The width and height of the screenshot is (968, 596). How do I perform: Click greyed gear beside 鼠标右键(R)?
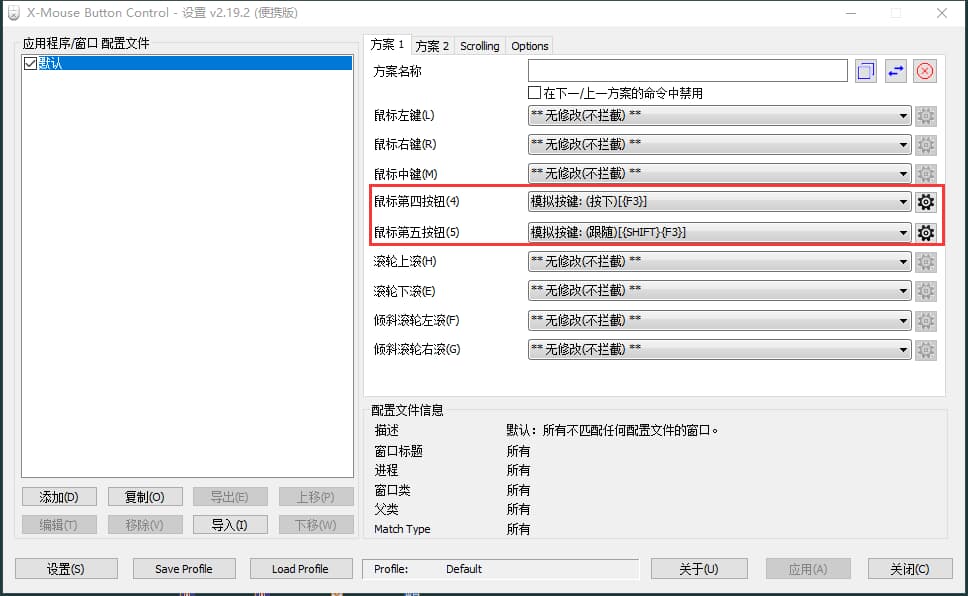(x=925, y=145)
